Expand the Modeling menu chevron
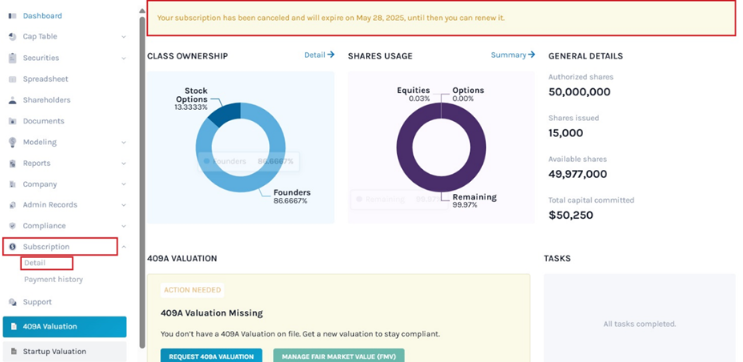Viewport: 743px width, 362px height. [124, 142]
